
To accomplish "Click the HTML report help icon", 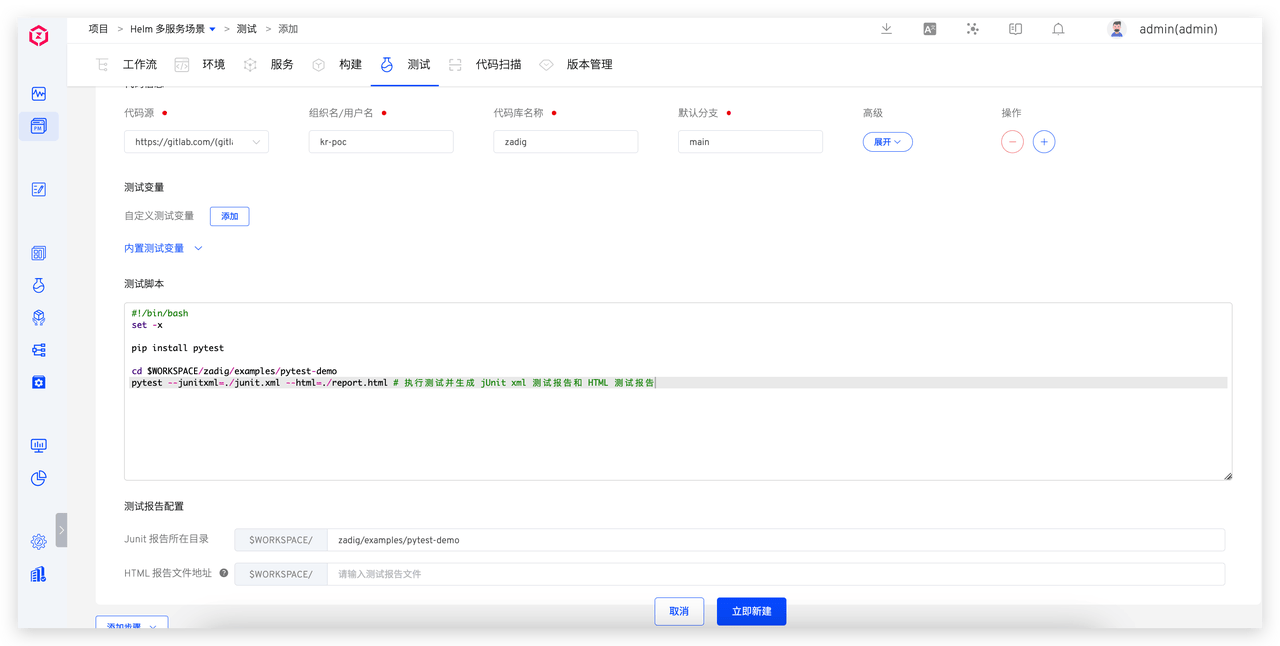I will point(224,573).
